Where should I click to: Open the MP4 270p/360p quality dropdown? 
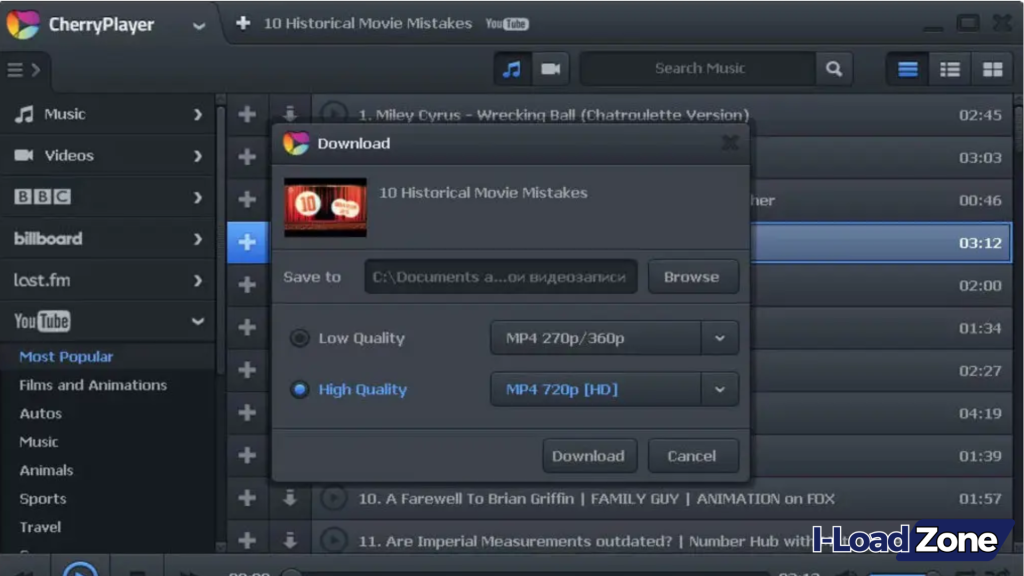(x=718, y=338)
